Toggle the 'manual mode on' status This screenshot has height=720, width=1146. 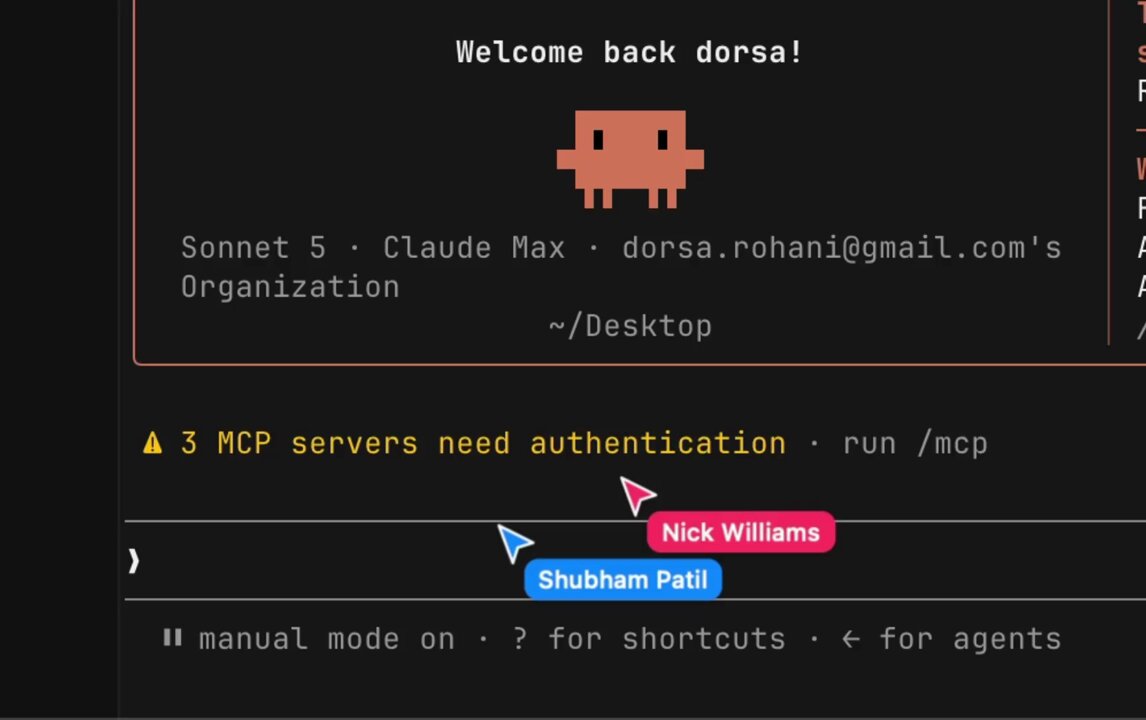point(327,640)
